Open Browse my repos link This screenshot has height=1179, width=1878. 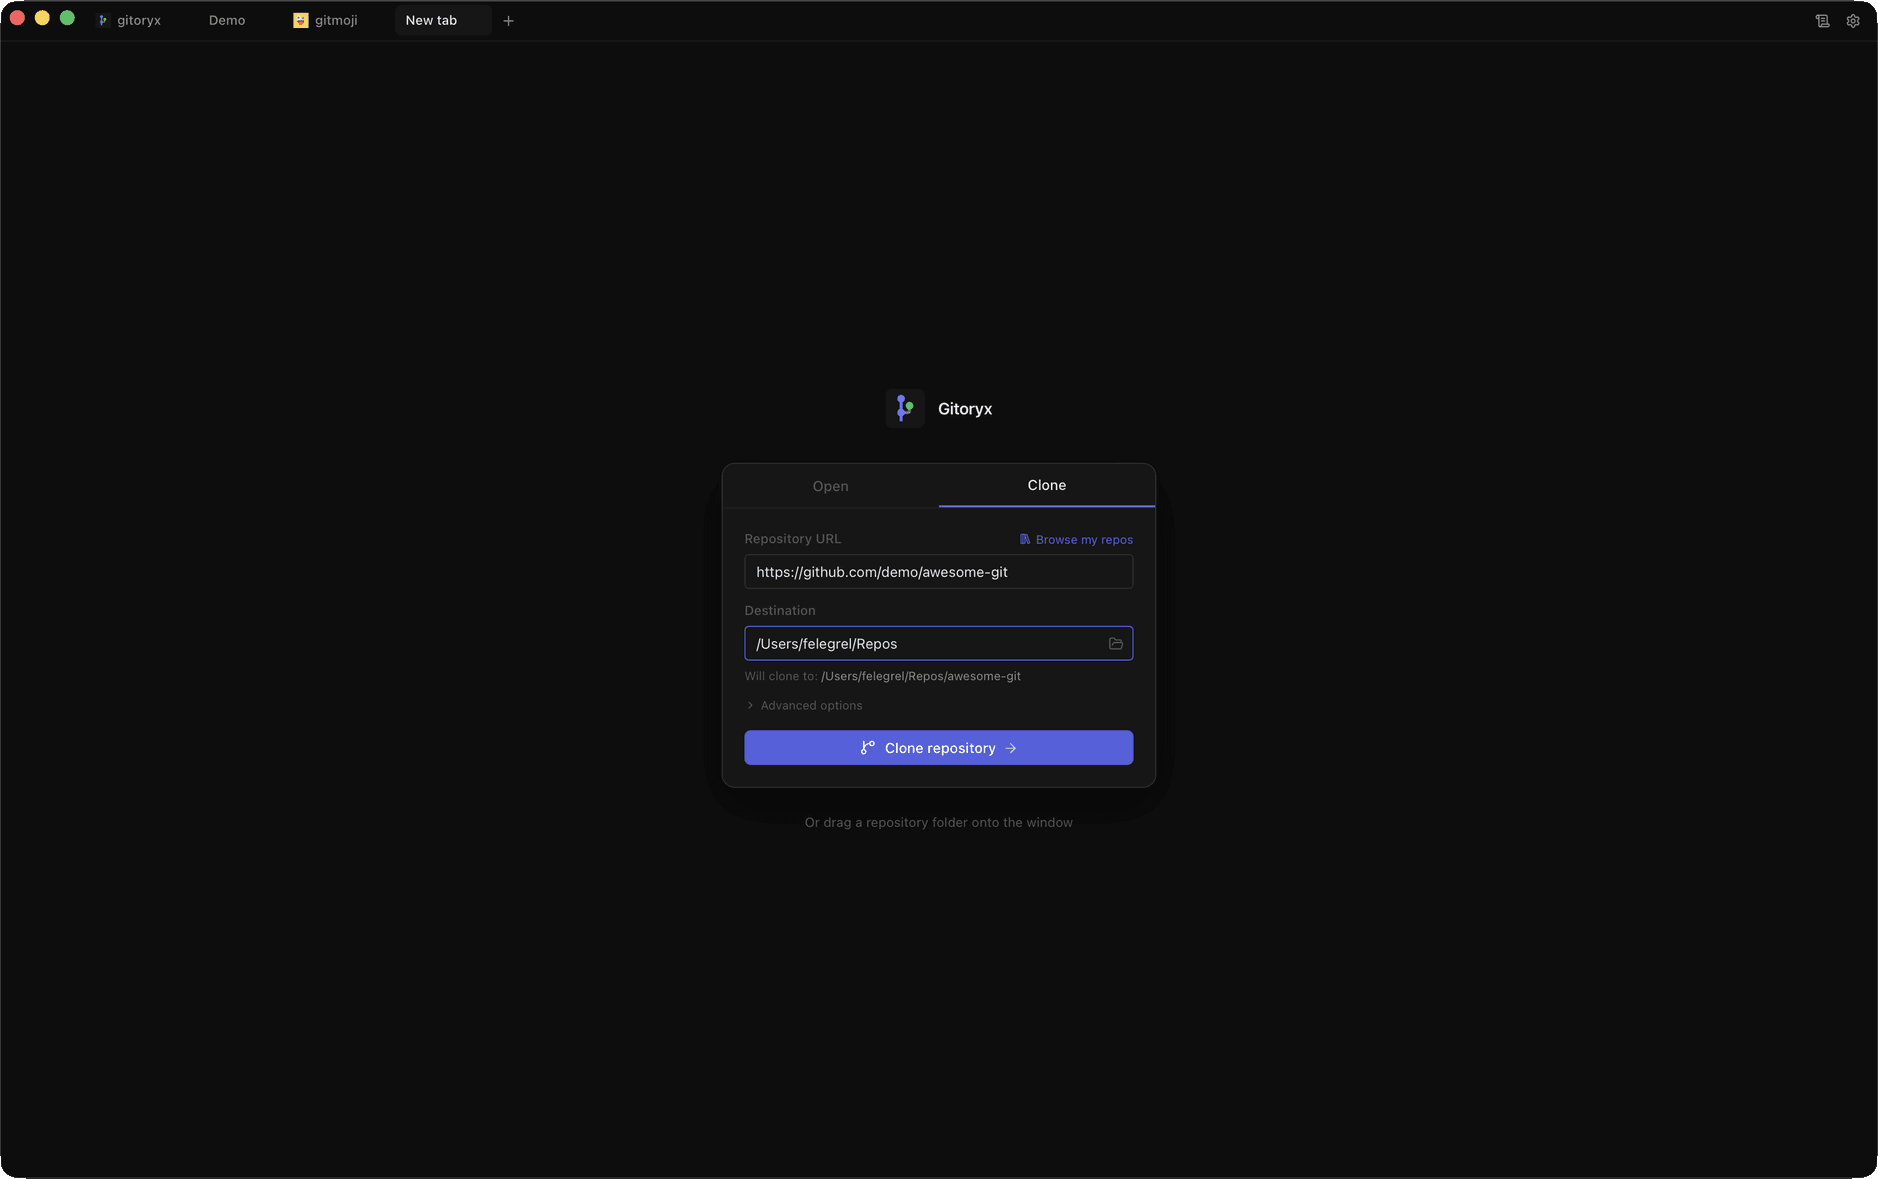click(1076, 540)
